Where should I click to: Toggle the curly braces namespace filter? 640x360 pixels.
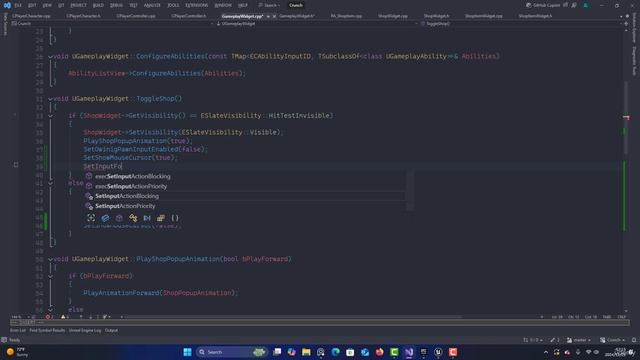[x=175, y=218]
